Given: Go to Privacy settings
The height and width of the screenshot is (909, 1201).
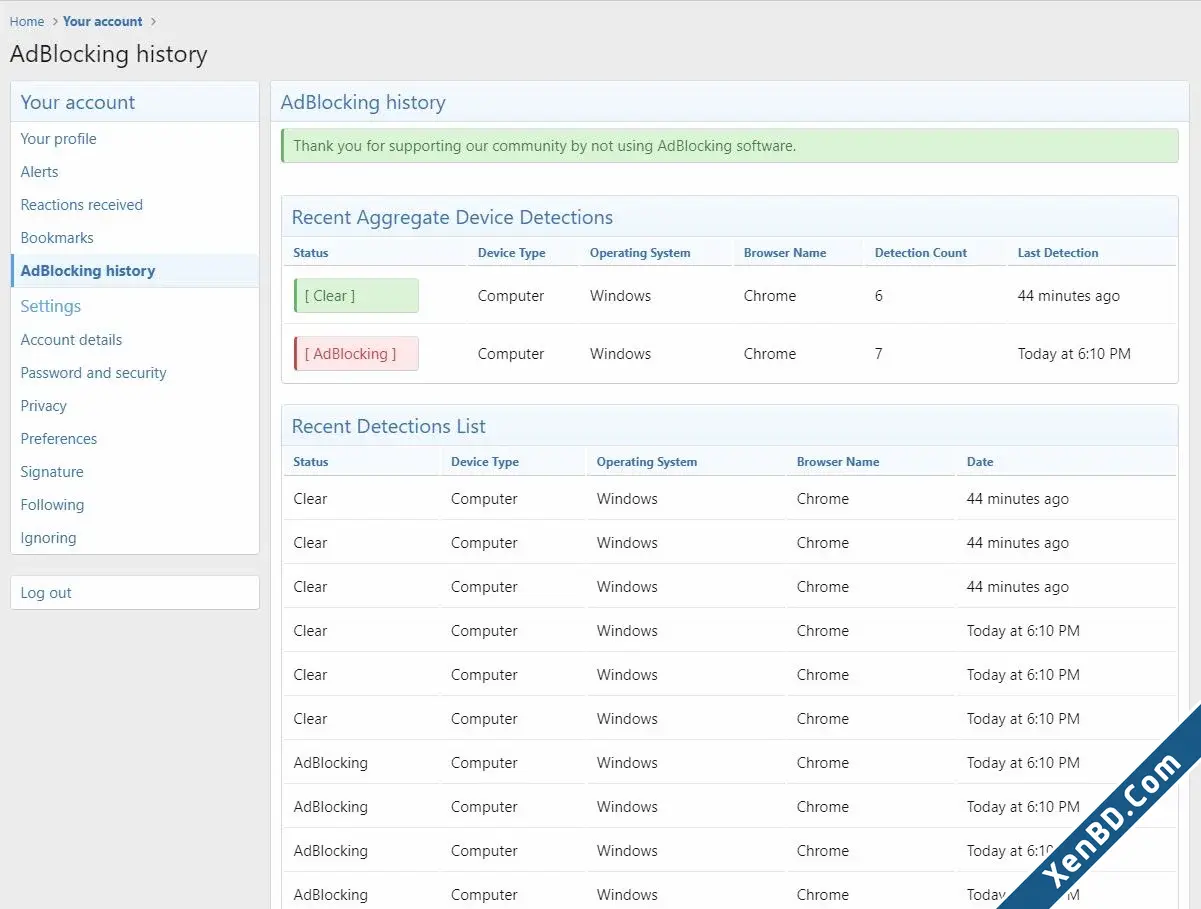Looking at the screenshot, I should (135, 406).
